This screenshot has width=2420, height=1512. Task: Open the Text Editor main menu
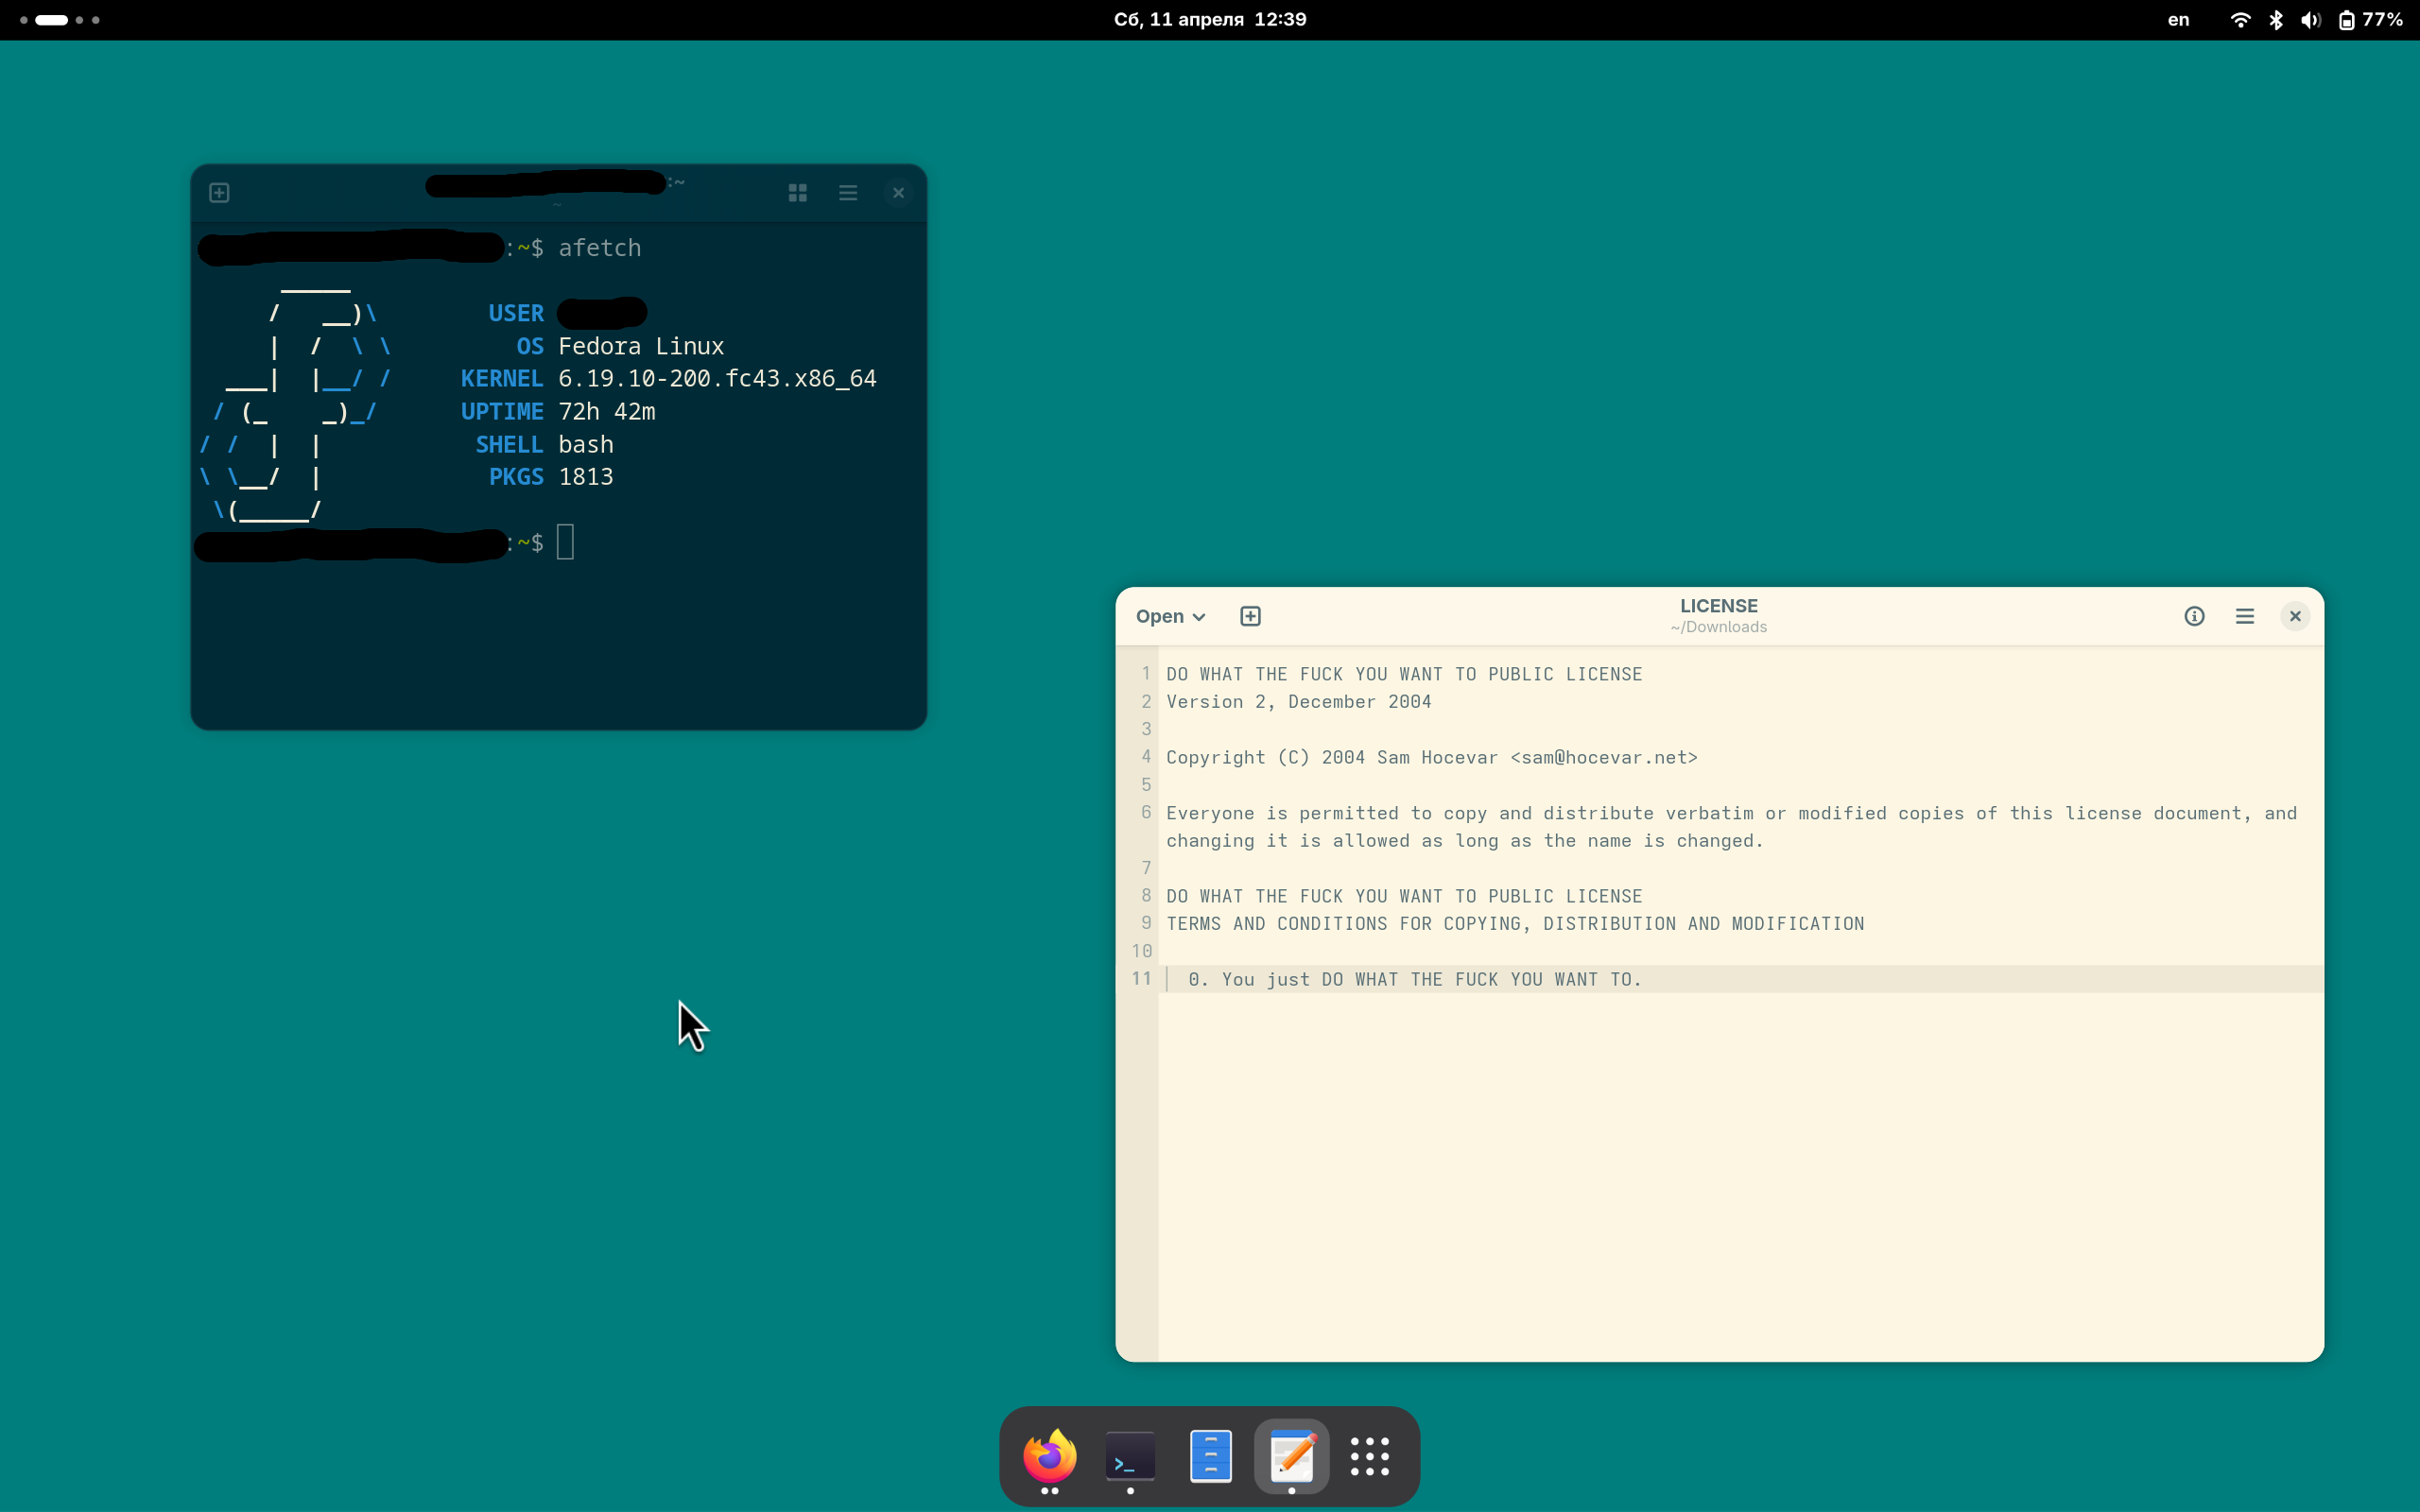coord(2245,616)
